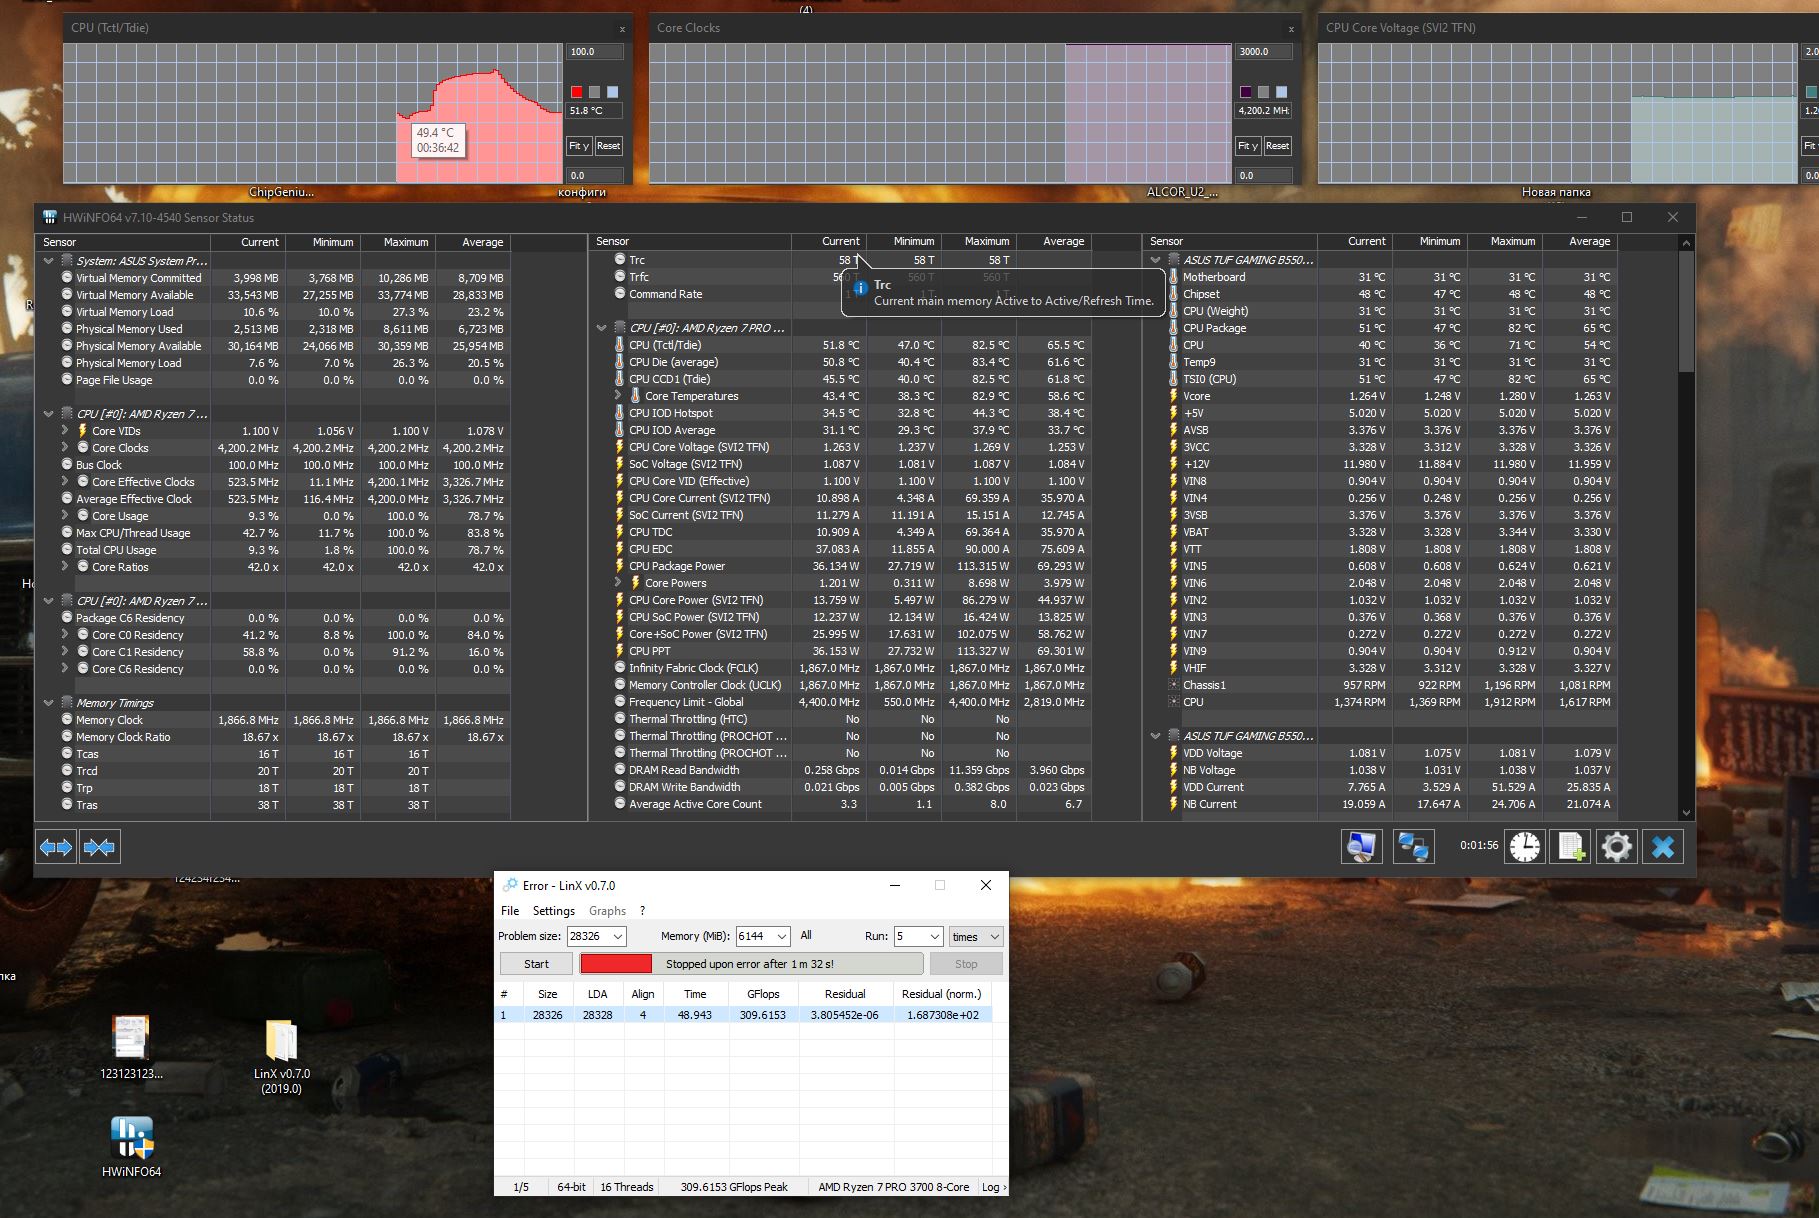Click the Residual (norm.) column header in LinX
This screenshot has width=1819, height=1218.
point(941,994)
